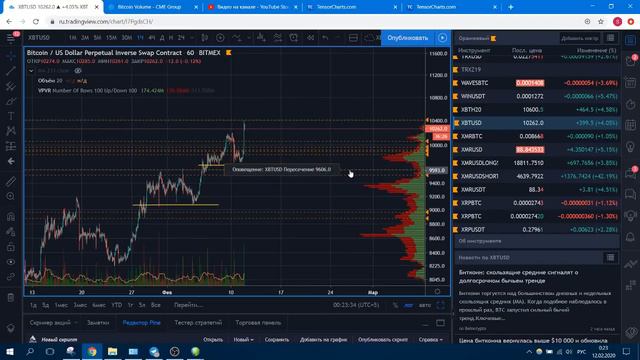Click the blue Опубликовать publish button

pos(407,38)
